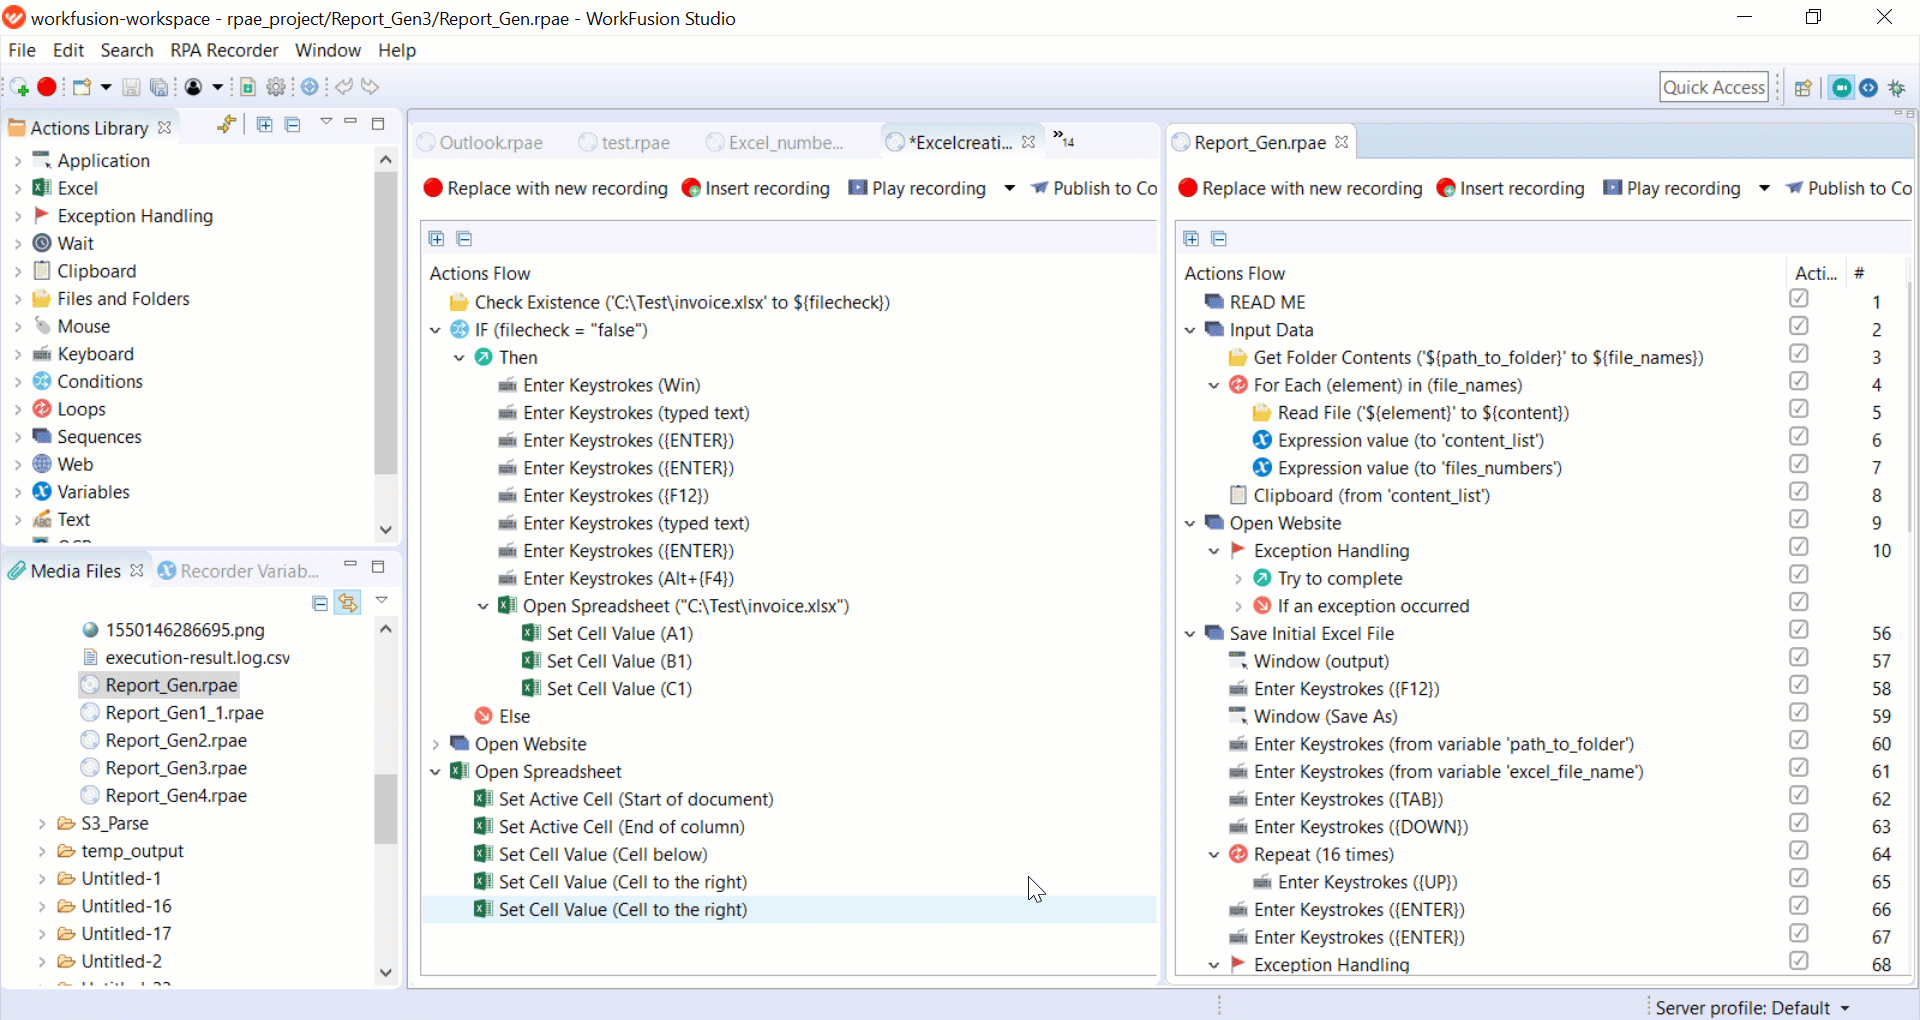Viewport: 1920px width, 1020px height.
Task: Click the globe icon in the main toolbar
Action: coord(310,87)
